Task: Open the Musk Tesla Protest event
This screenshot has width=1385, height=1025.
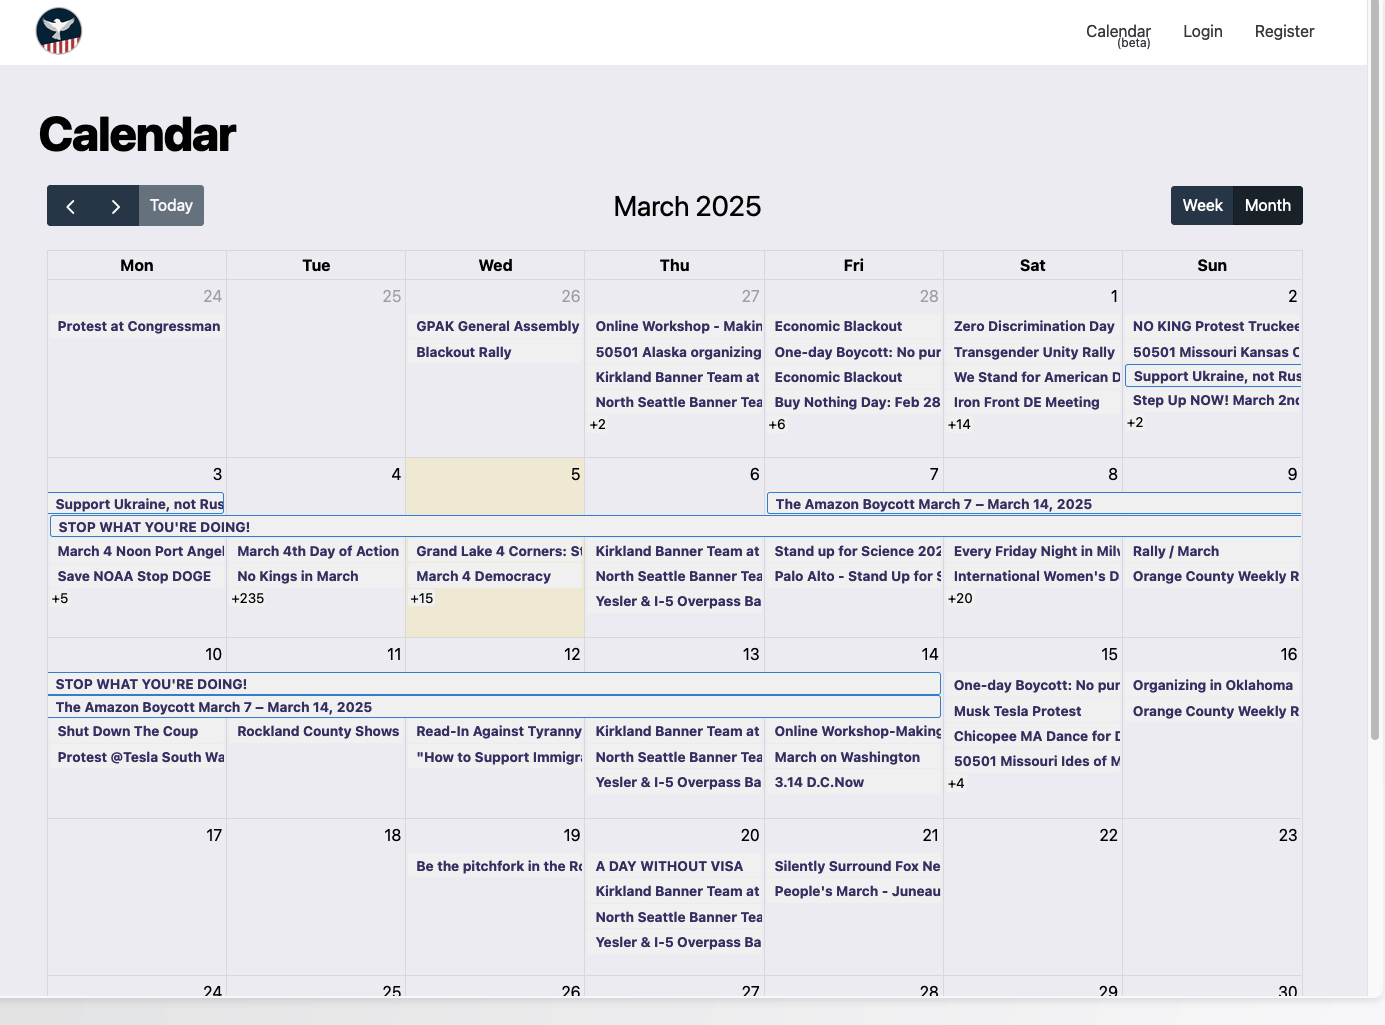Action: (x=1017, y=711)
